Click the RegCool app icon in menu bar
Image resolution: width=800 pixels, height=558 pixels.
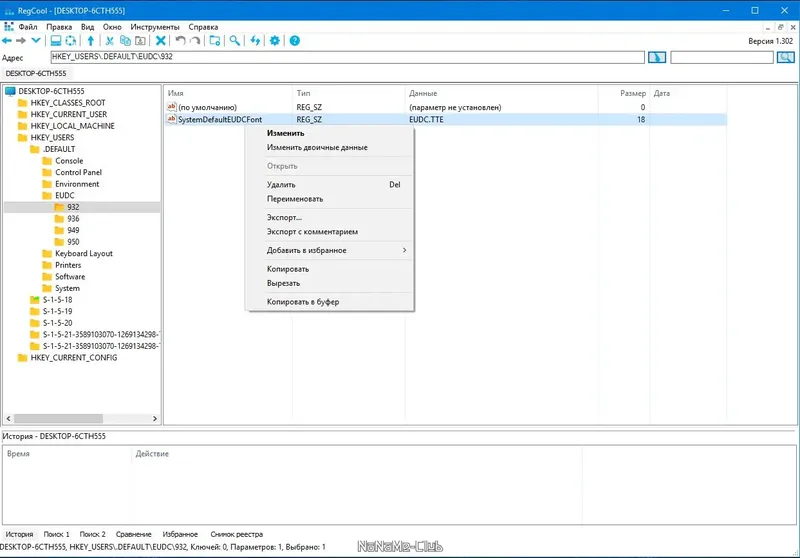[9, 27]
